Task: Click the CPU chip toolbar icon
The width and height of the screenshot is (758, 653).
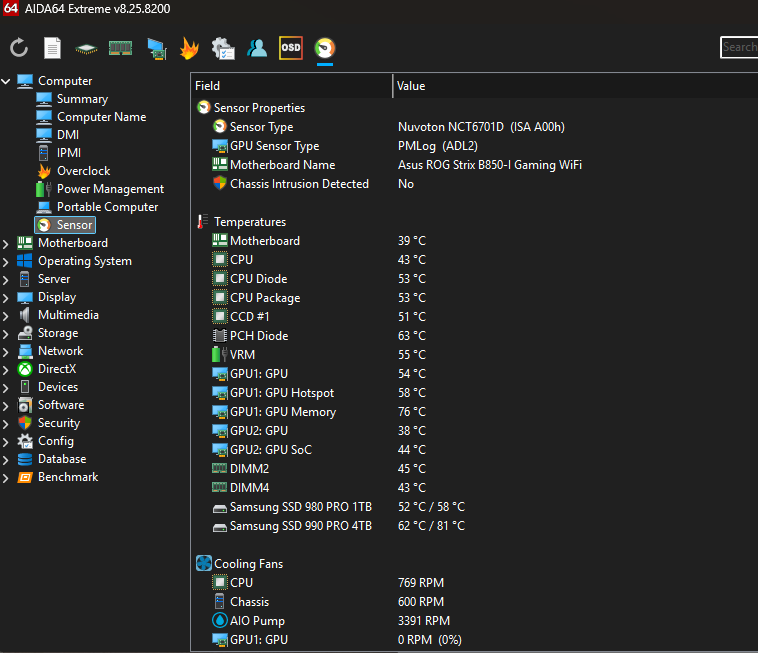Action: tap(87, 47)
